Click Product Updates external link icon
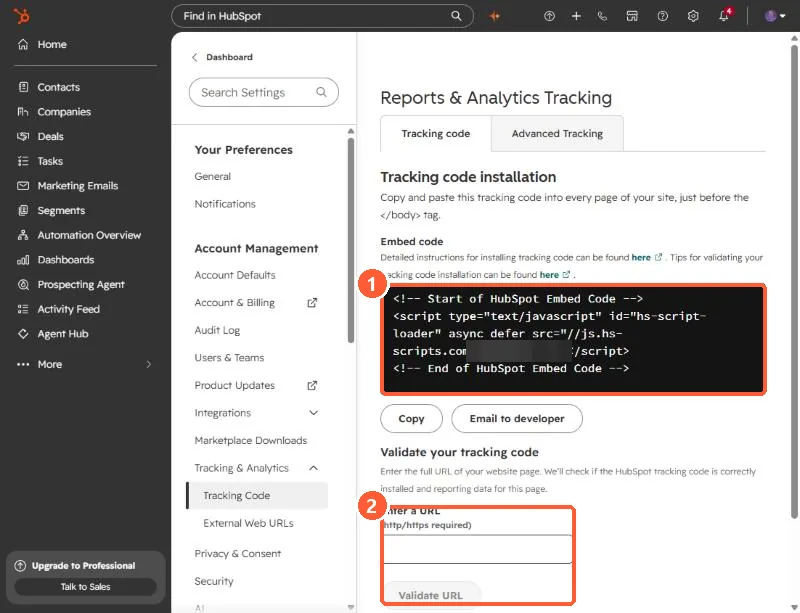This screenshot has width=800, height=613. click(312, 385)
